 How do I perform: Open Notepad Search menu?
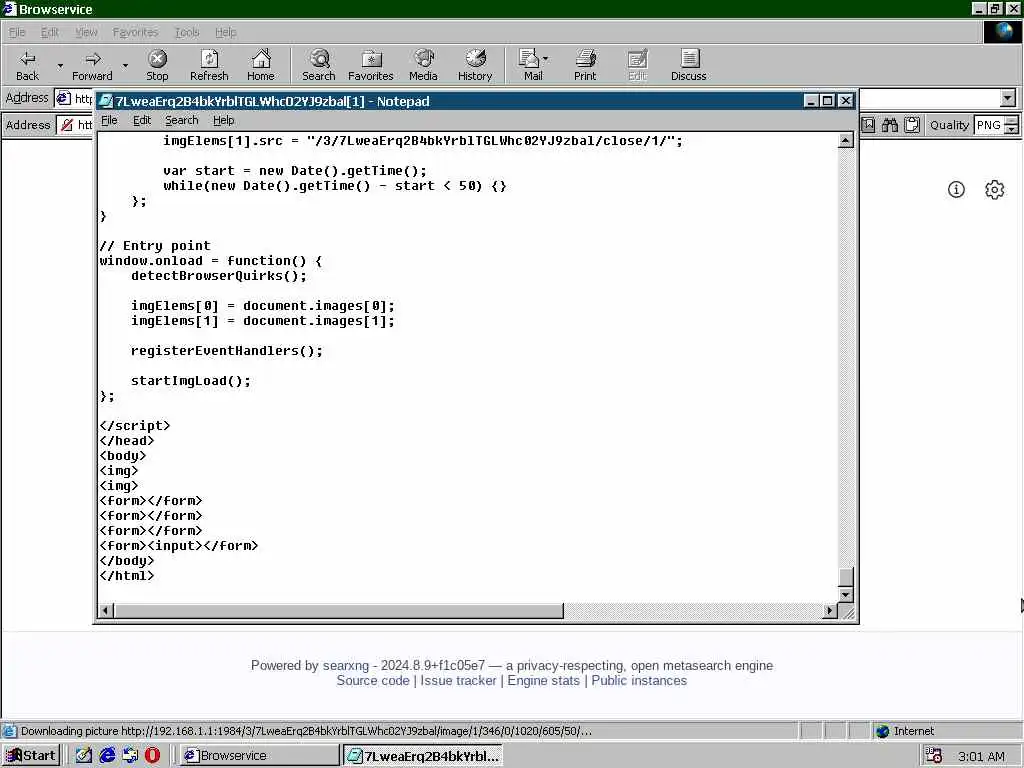point(182,120)
